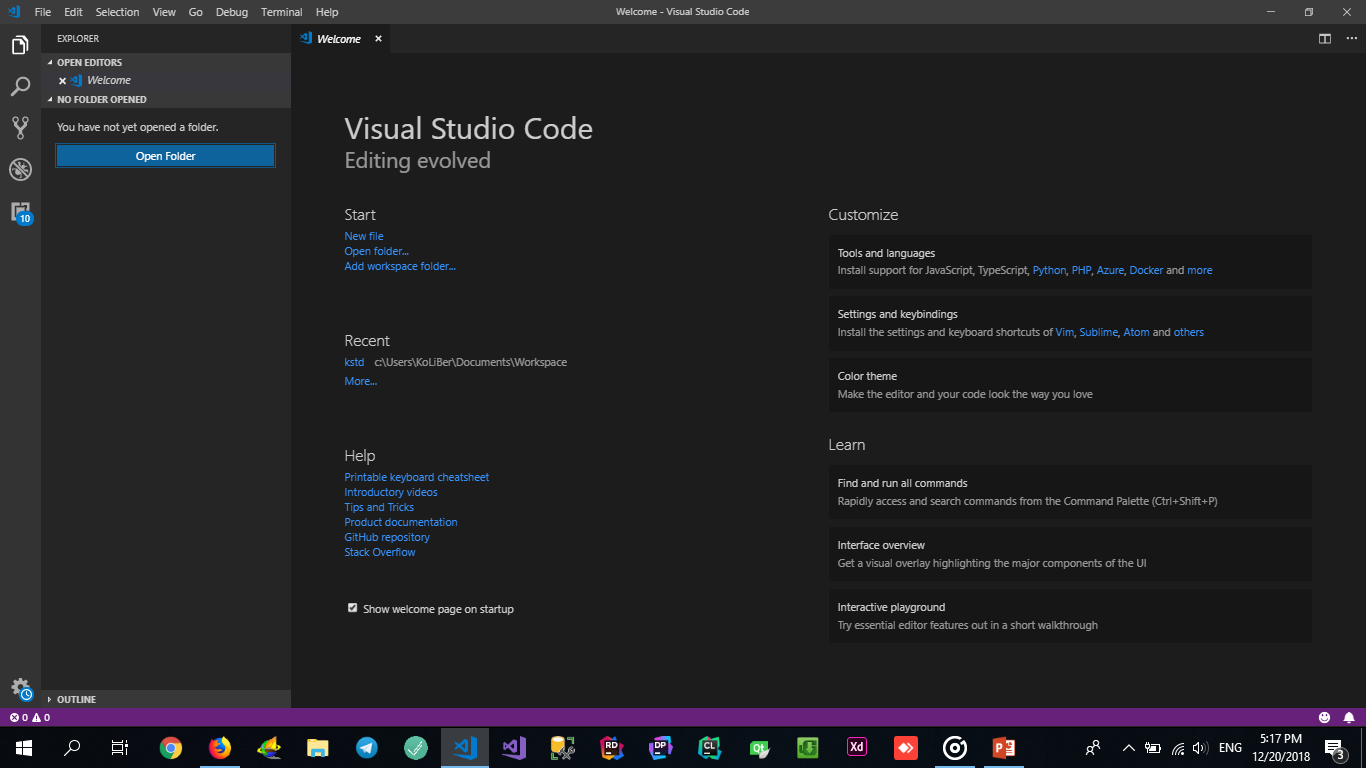Open the Color theme card

point(1070,385)
